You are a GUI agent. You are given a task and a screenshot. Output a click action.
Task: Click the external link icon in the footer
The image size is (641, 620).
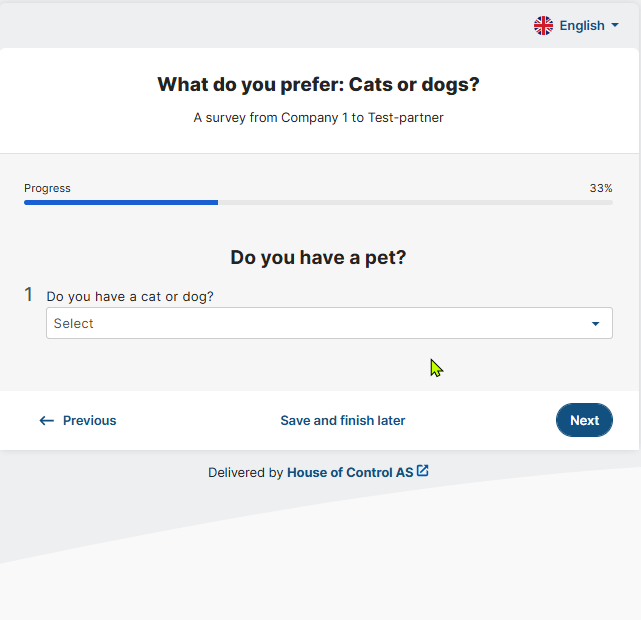coord(423,471)
